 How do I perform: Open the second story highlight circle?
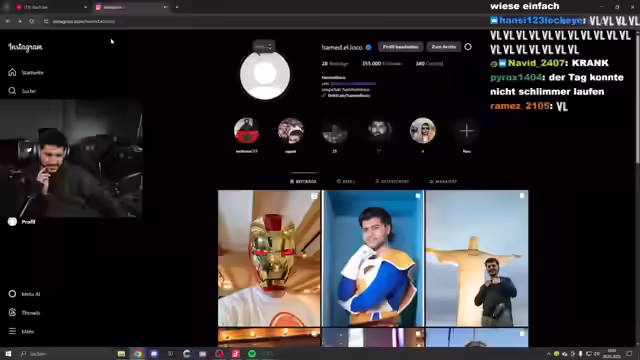[291, 131]
